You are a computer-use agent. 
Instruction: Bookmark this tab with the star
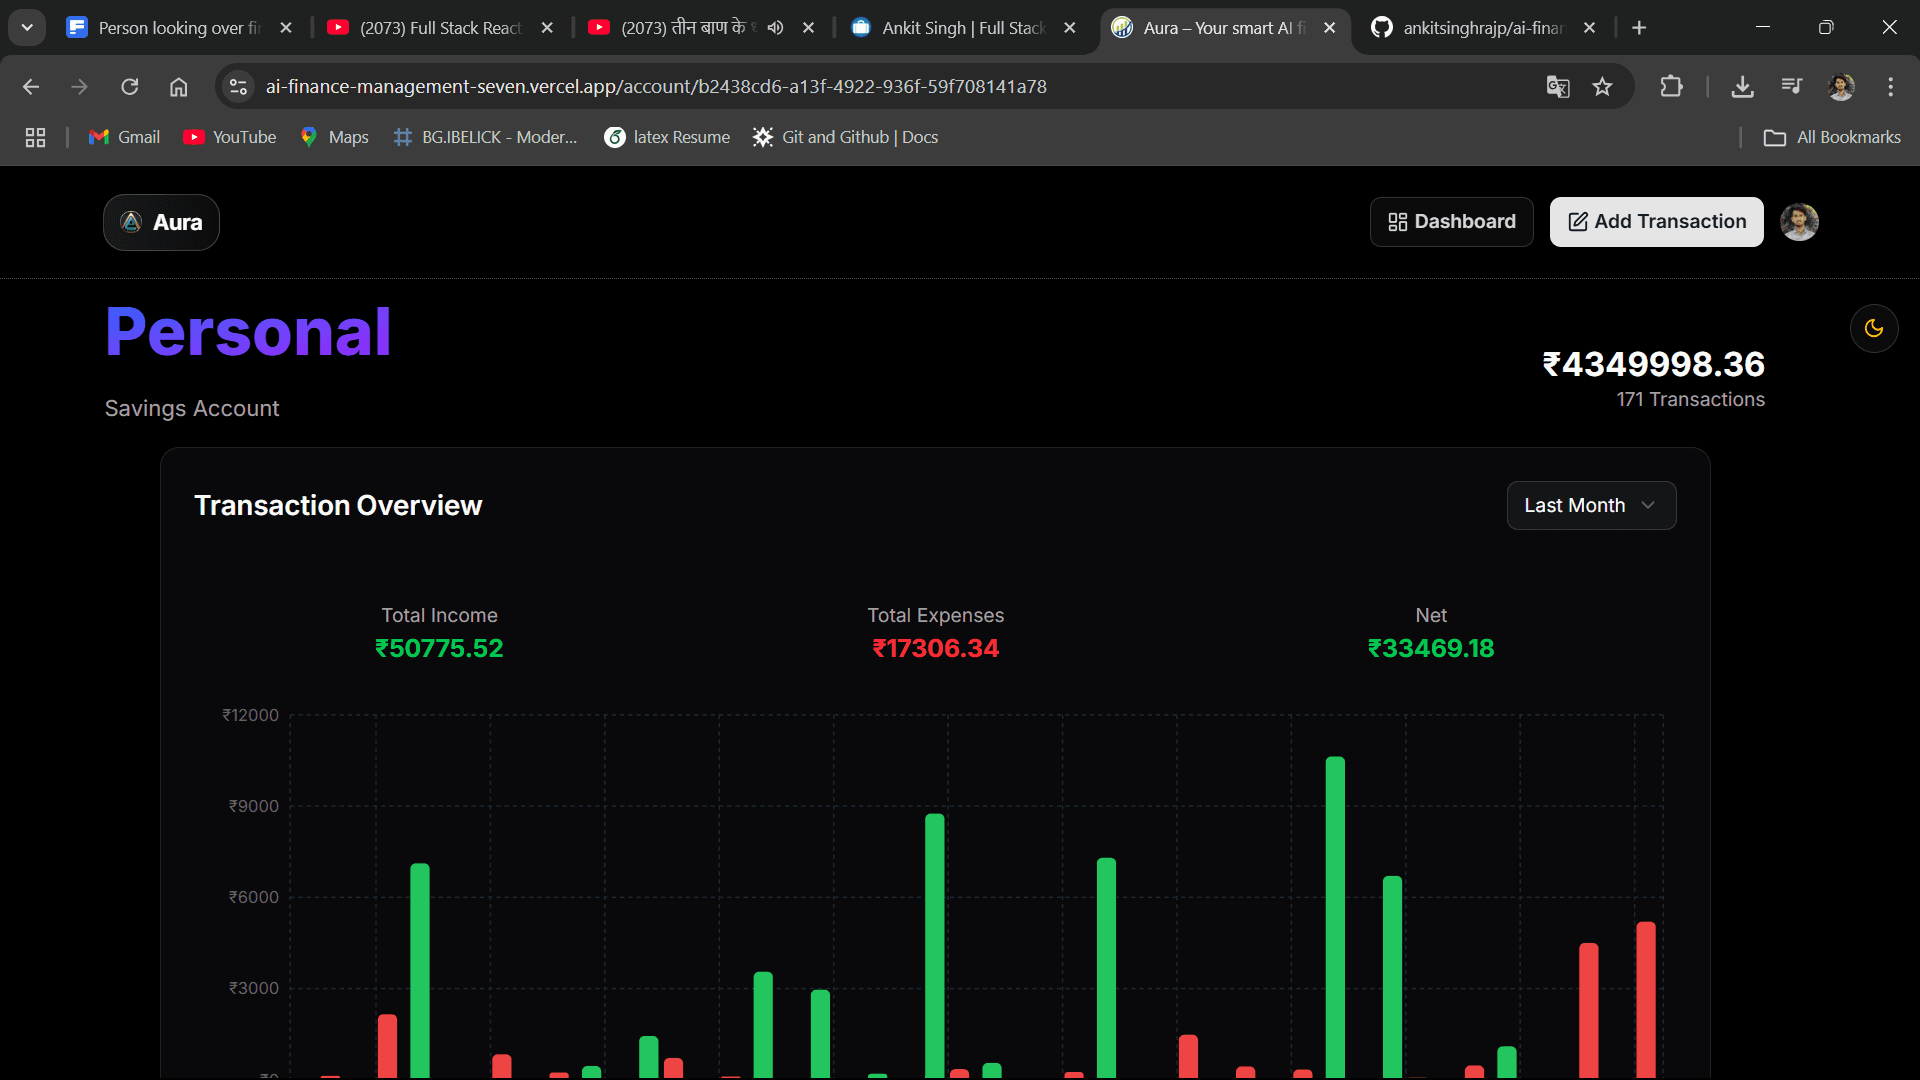[1602, 87]
